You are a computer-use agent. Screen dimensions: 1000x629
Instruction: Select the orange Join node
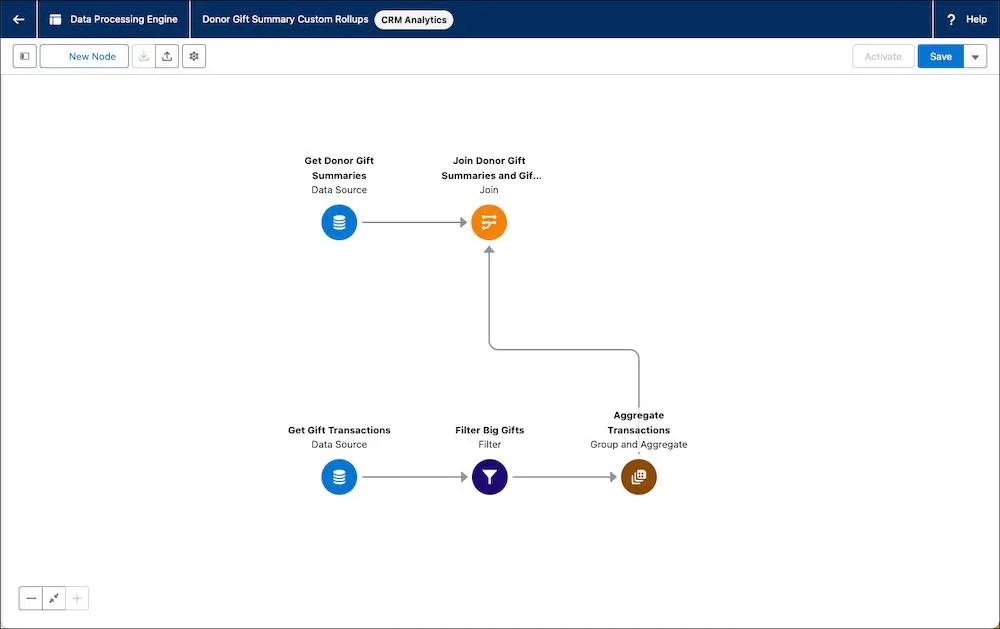pyautogui.click(x=489, y=222)
